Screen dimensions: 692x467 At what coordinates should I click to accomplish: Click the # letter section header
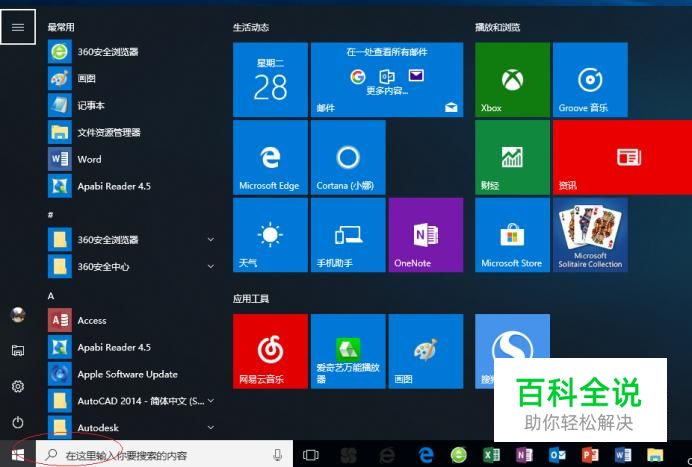click(50, 215)
